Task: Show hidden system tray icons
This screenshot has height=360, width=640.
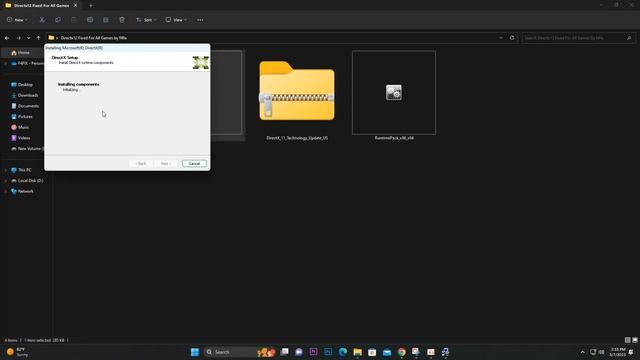Action: 582,352
